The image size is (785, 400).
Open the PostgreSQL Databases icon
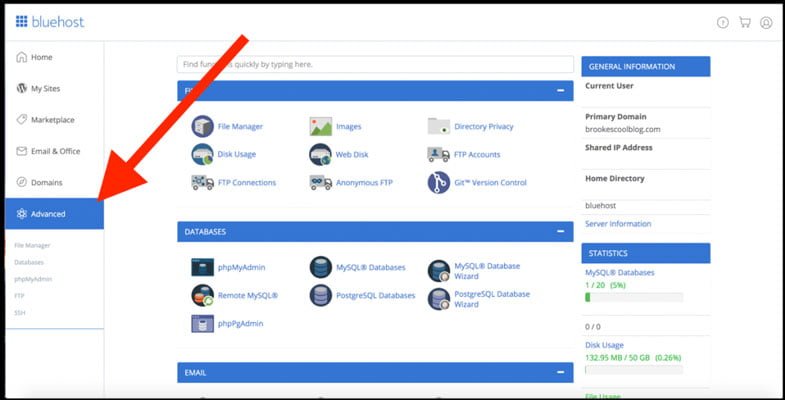pos(320,295)
